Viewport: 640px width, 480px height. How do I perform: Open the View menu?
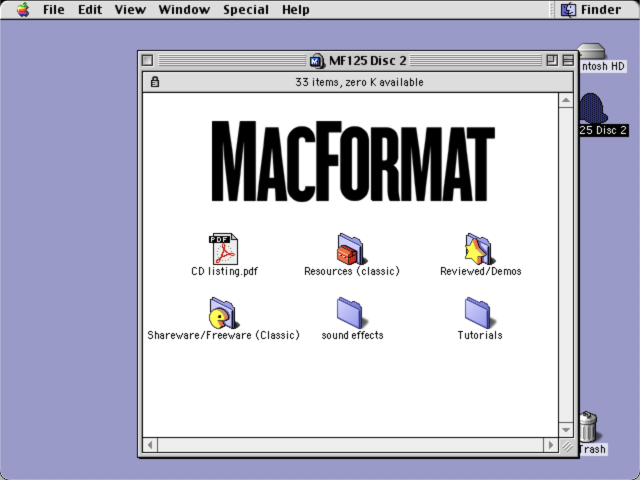[130, 9]
